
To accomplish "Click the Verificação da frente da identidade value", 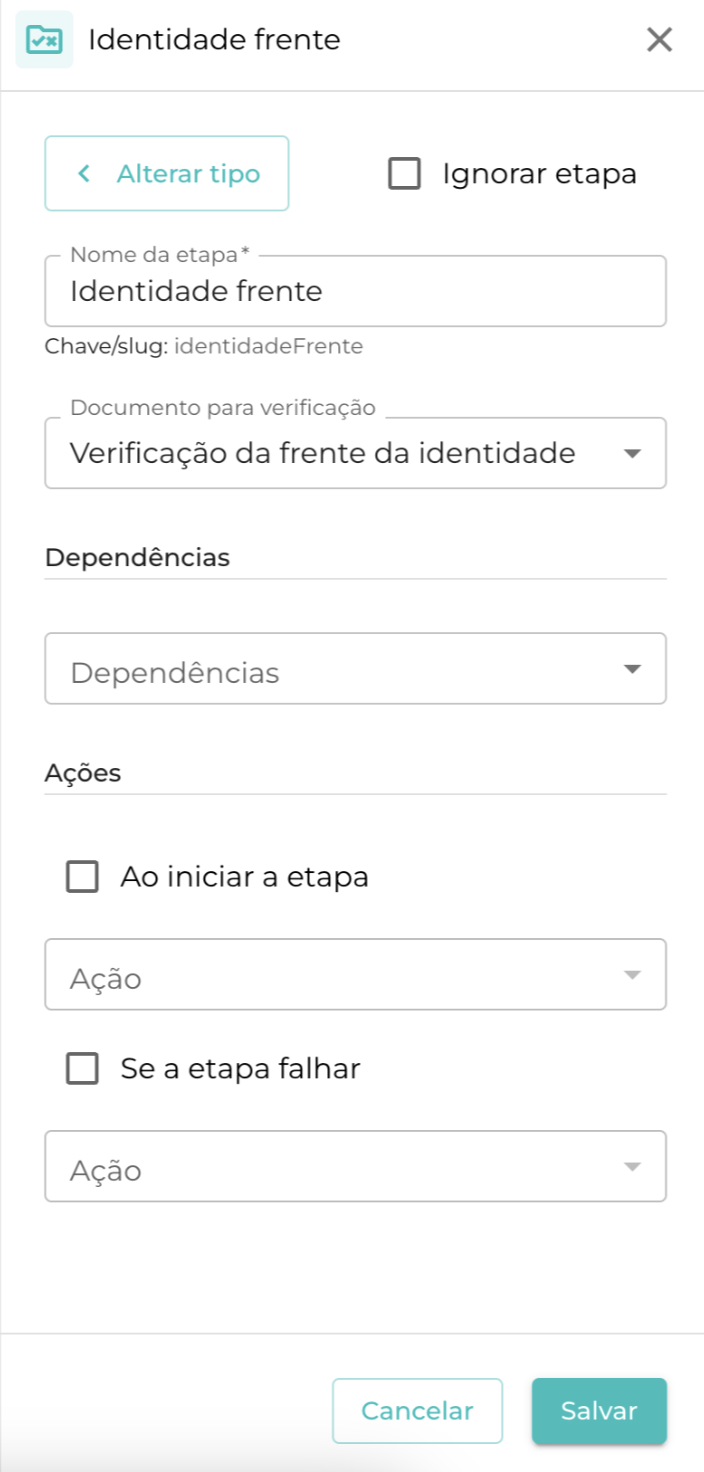I will click(x=322, y=454).
